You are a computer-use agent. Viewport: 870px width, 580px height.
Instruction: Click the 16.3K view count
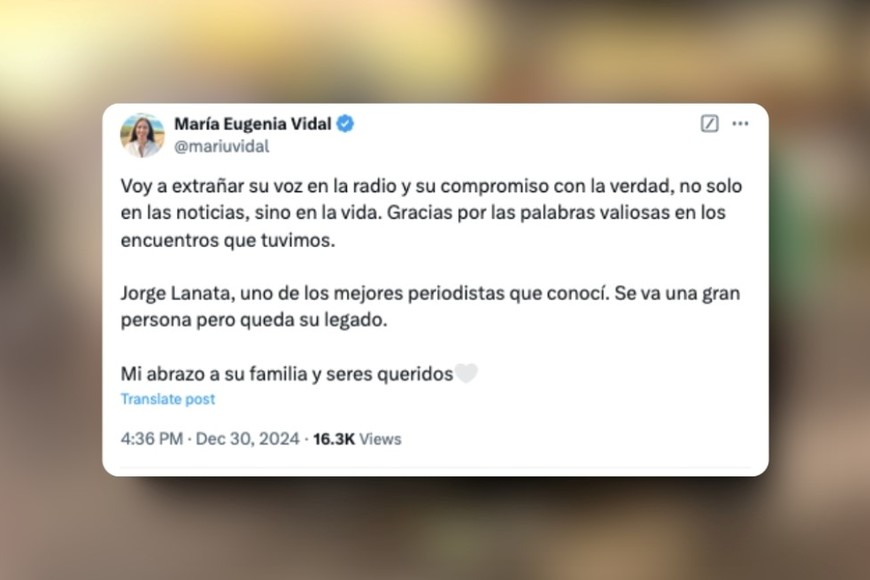333,439
